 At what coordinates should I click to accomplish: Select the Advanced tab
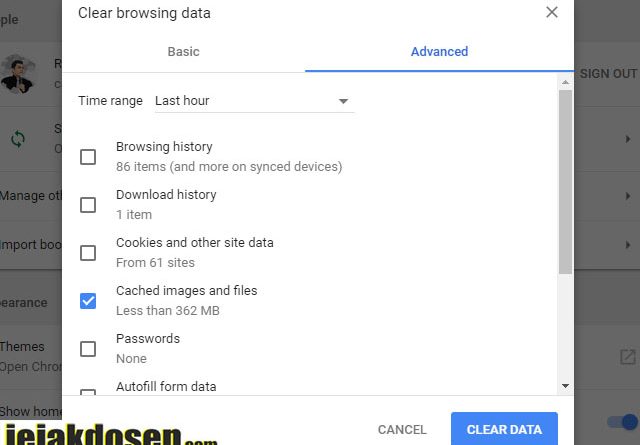click(x=439, y=52)
